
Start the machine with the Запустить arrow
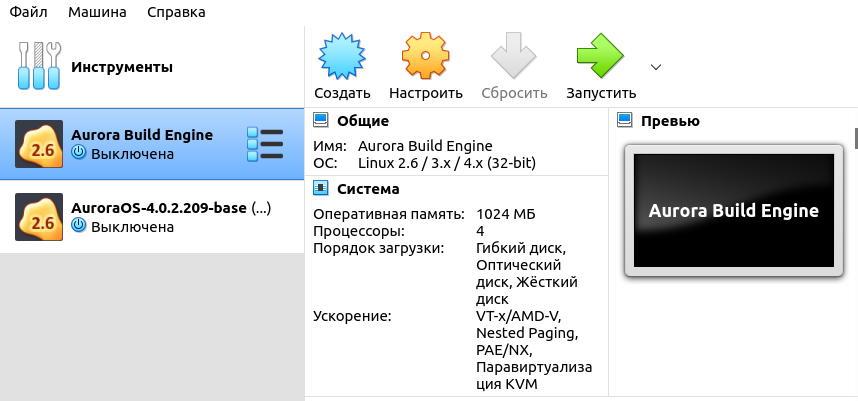(600, 56)
